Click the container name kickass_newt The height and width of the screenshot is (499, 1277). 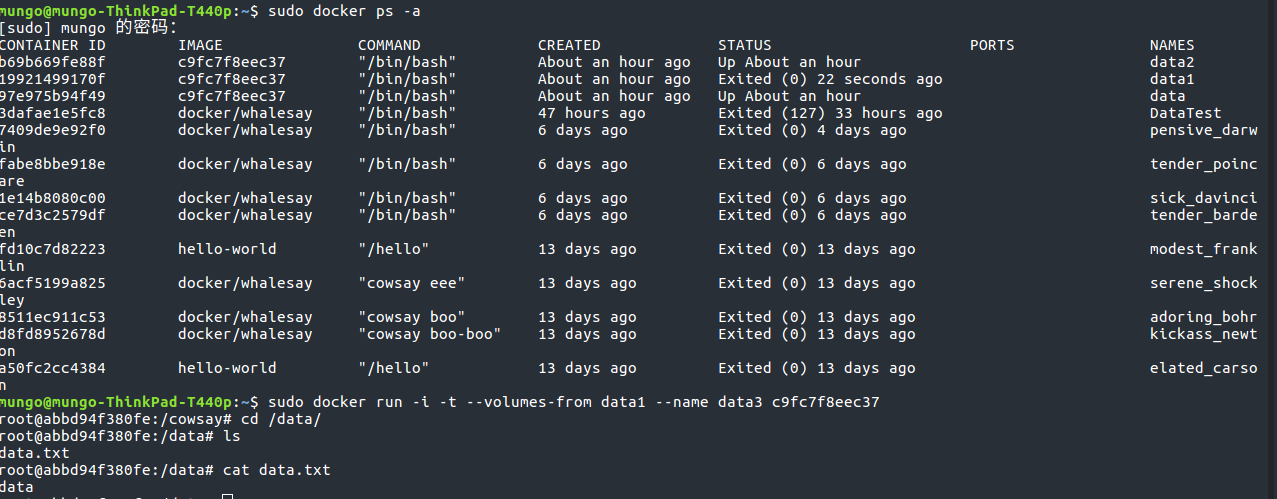[x=1204, y=334]
